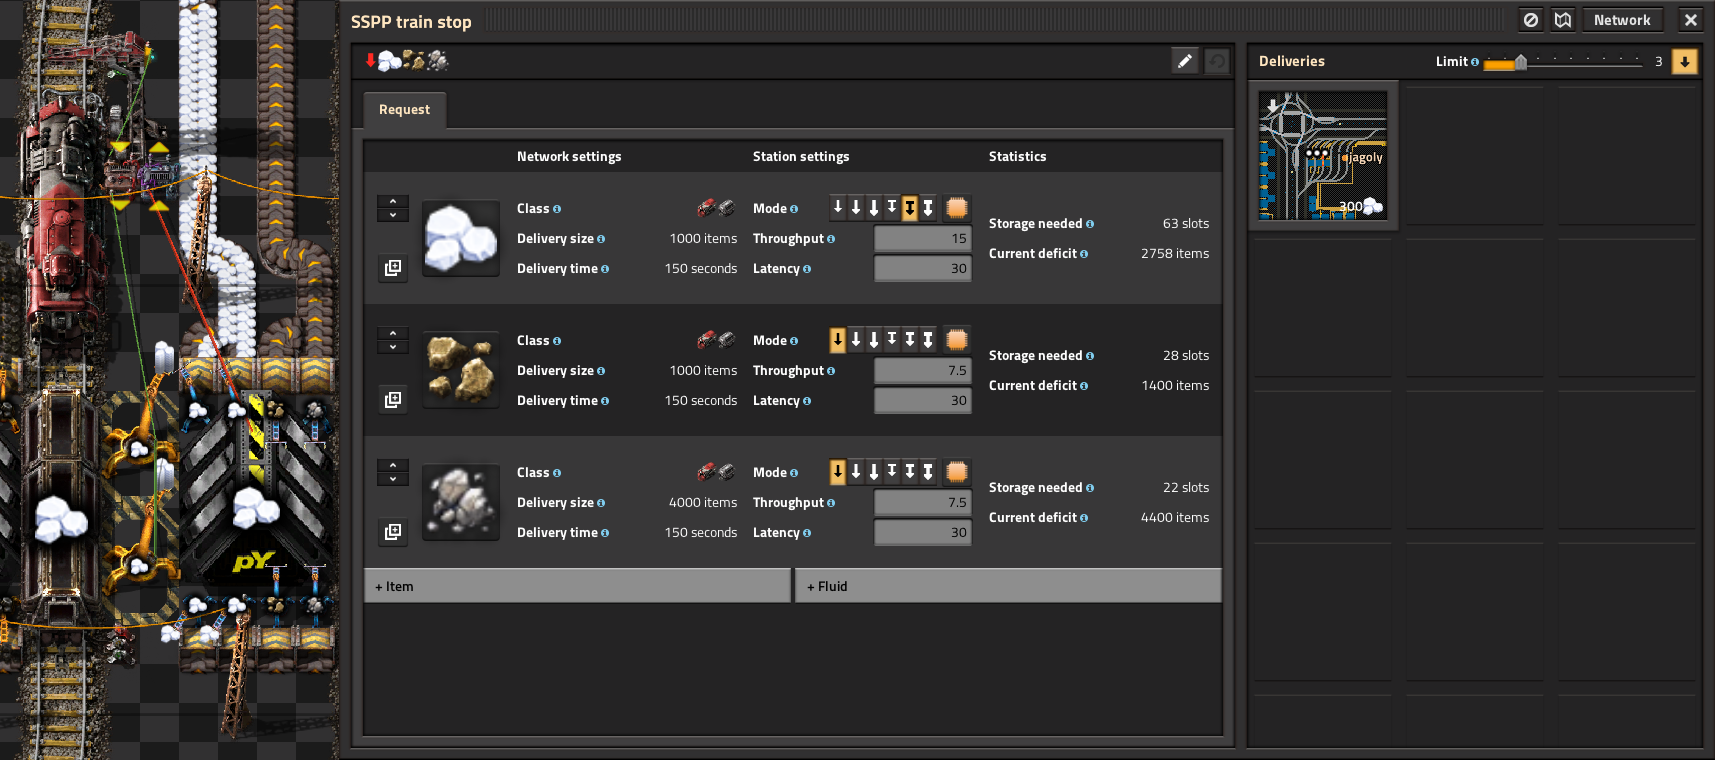
Task: Click info icon beside first row's Delivery size
Action: pos(601,239)
